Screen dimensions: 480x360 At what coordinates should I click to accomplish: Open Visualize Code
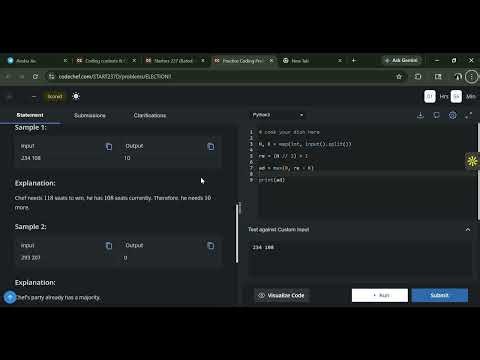point(282,295)
